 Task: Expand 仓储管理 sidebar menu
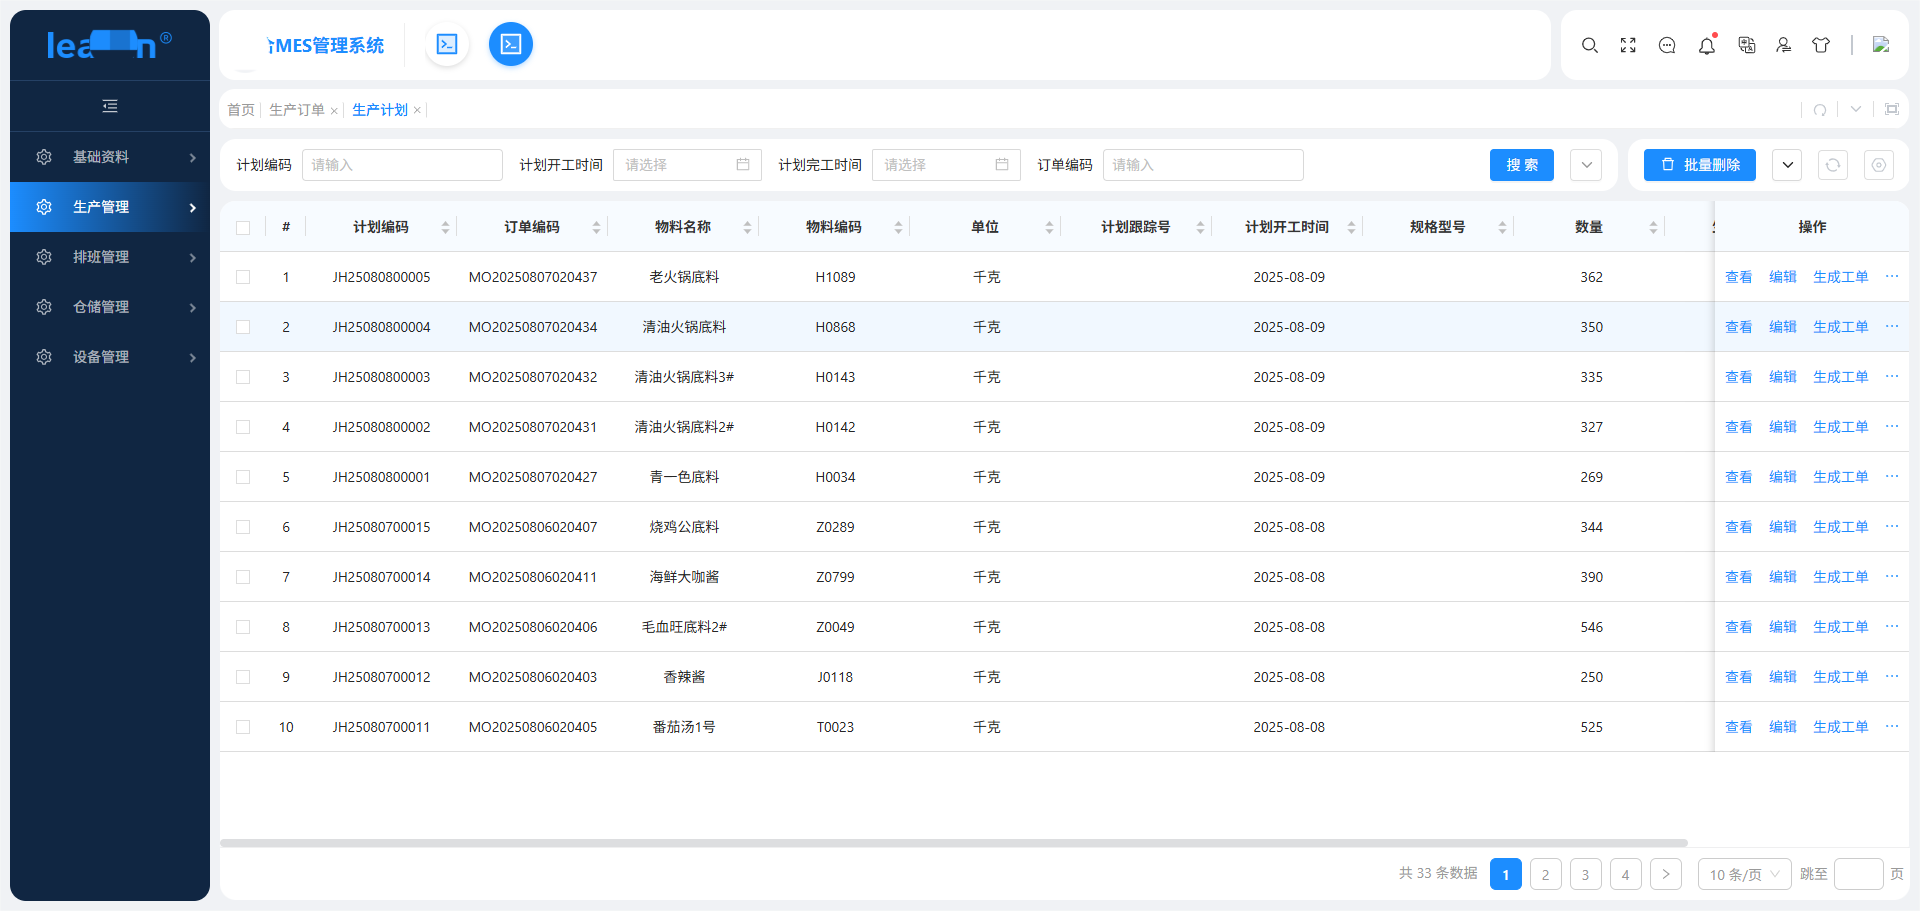click(x=110, y=307)
